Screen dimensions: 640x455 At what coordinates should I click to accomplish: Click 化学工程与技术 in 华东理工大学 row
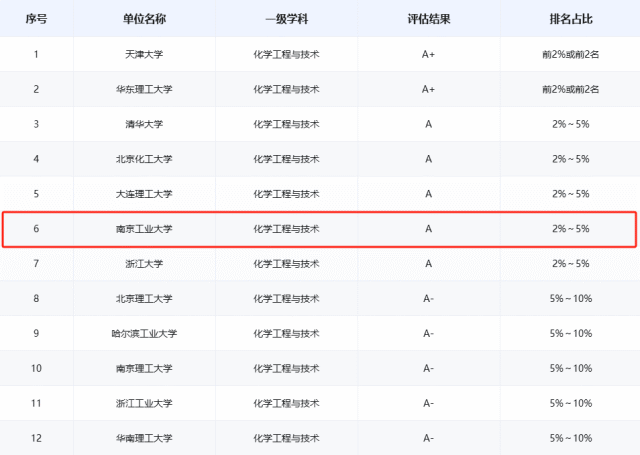(x=286, y=89)
